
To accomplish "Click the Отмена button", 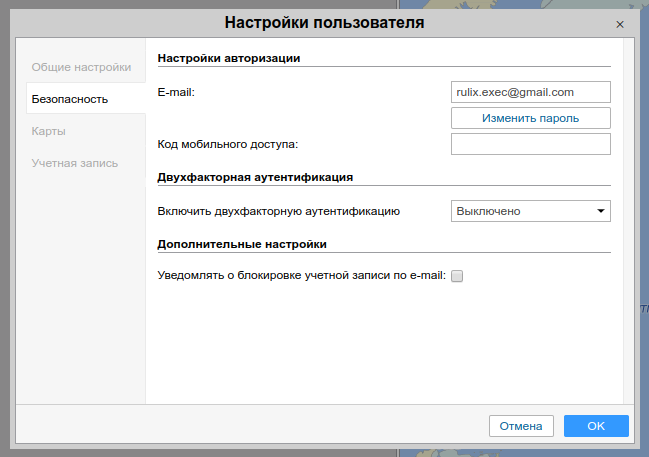I will [521, 426].
